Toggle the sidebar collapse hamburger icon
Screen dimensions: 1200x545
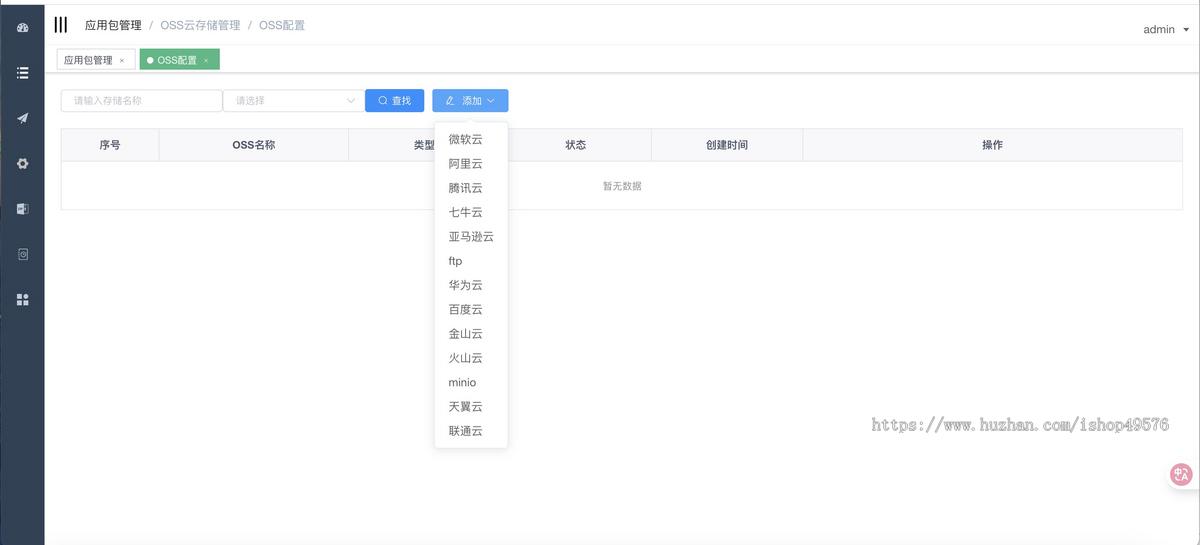pyautogui.click(x=61, y=25)
